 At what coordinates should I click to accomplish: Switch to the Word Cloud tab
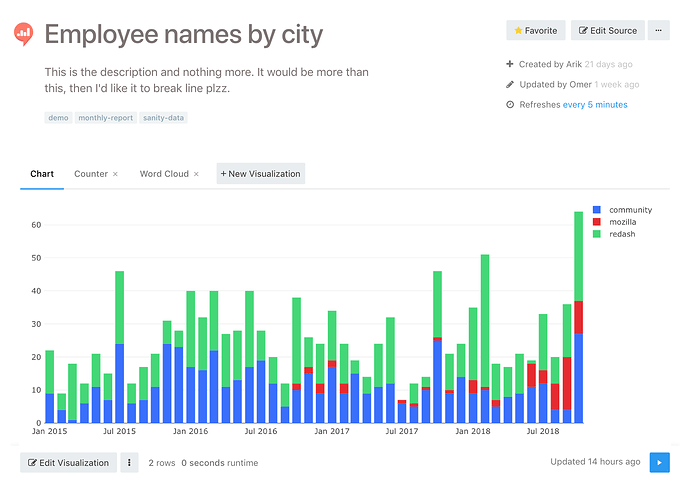164,174
